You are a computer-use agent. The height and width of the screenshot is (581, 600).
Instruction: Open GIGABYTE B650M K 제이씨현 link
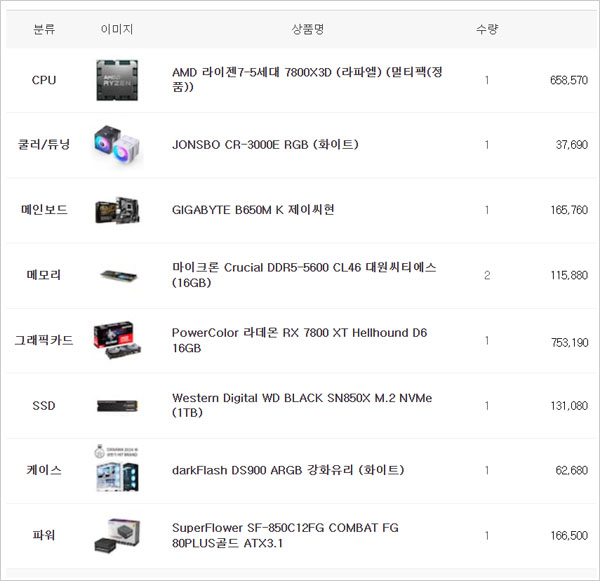point(253,210)
